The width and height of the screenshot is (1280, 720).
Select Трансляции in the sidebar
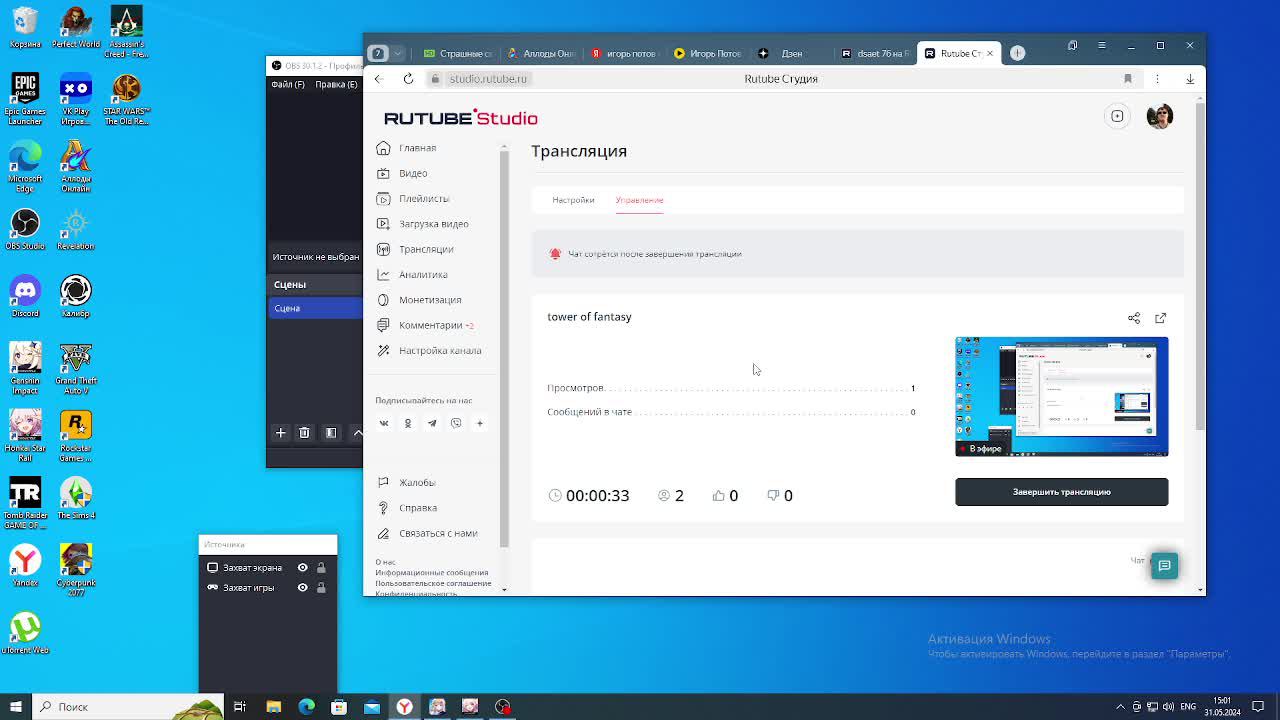[x=425, y=249]
